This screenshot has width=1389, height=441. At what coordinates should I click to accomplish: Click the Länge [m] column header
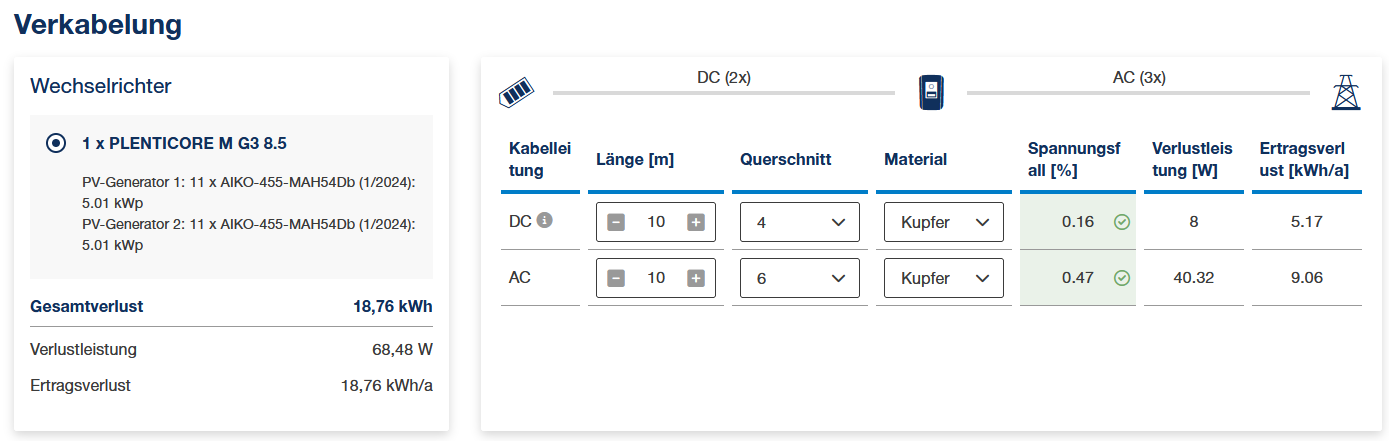click(x=635, y=159)
